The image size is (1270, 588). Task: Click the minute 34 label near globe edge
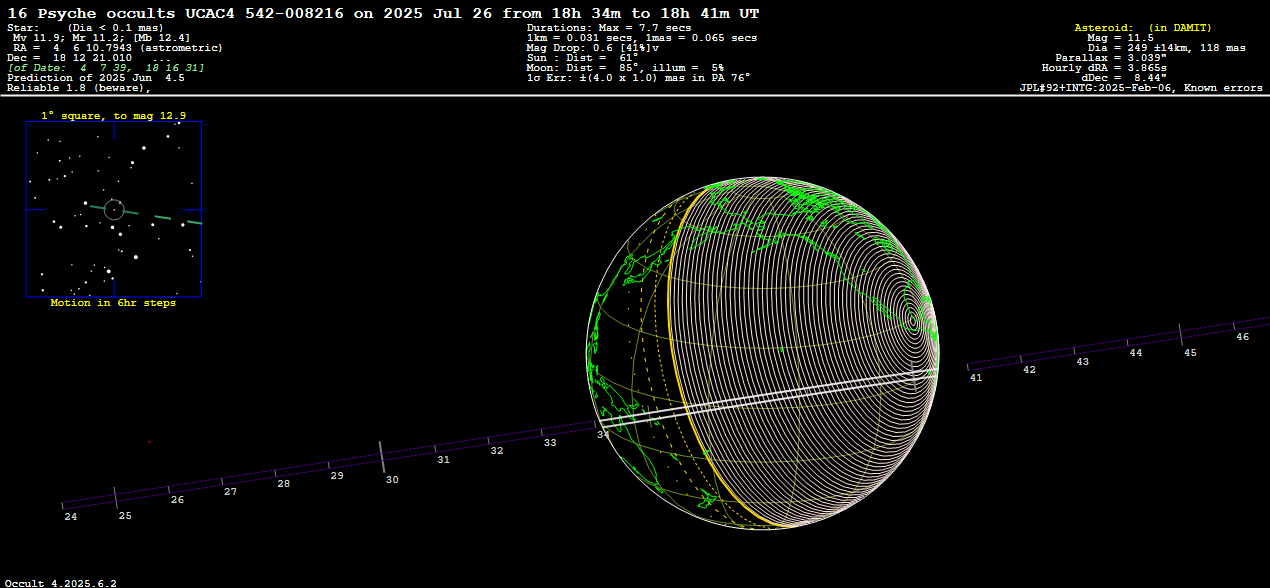[x=603, y=435]
